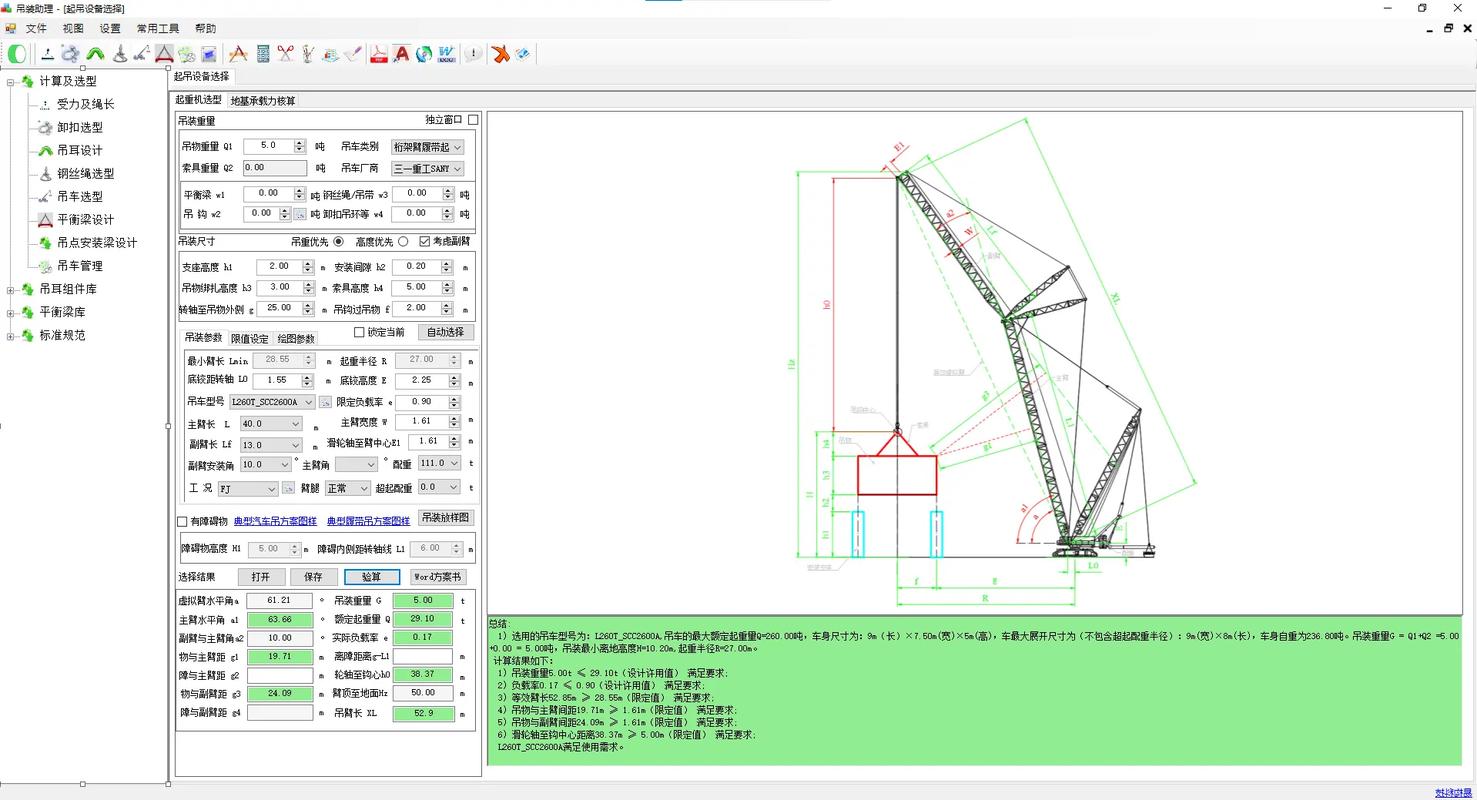Expand the 吊耳组件库 tree node
Screen dimensions: 1477x800
pos(11,290)
